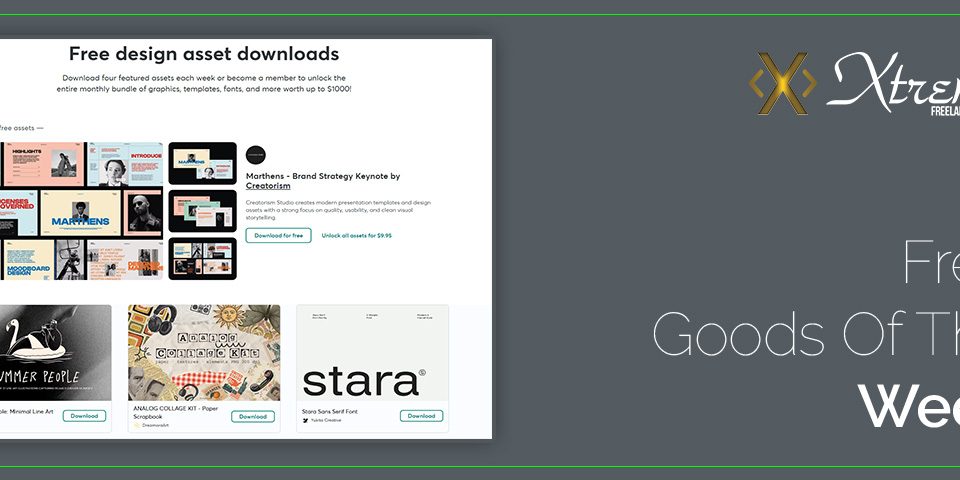Download the Analog Collage Kit asset
Image resolution: width=960 pixels, height=480 pixels.
point(253,416)
